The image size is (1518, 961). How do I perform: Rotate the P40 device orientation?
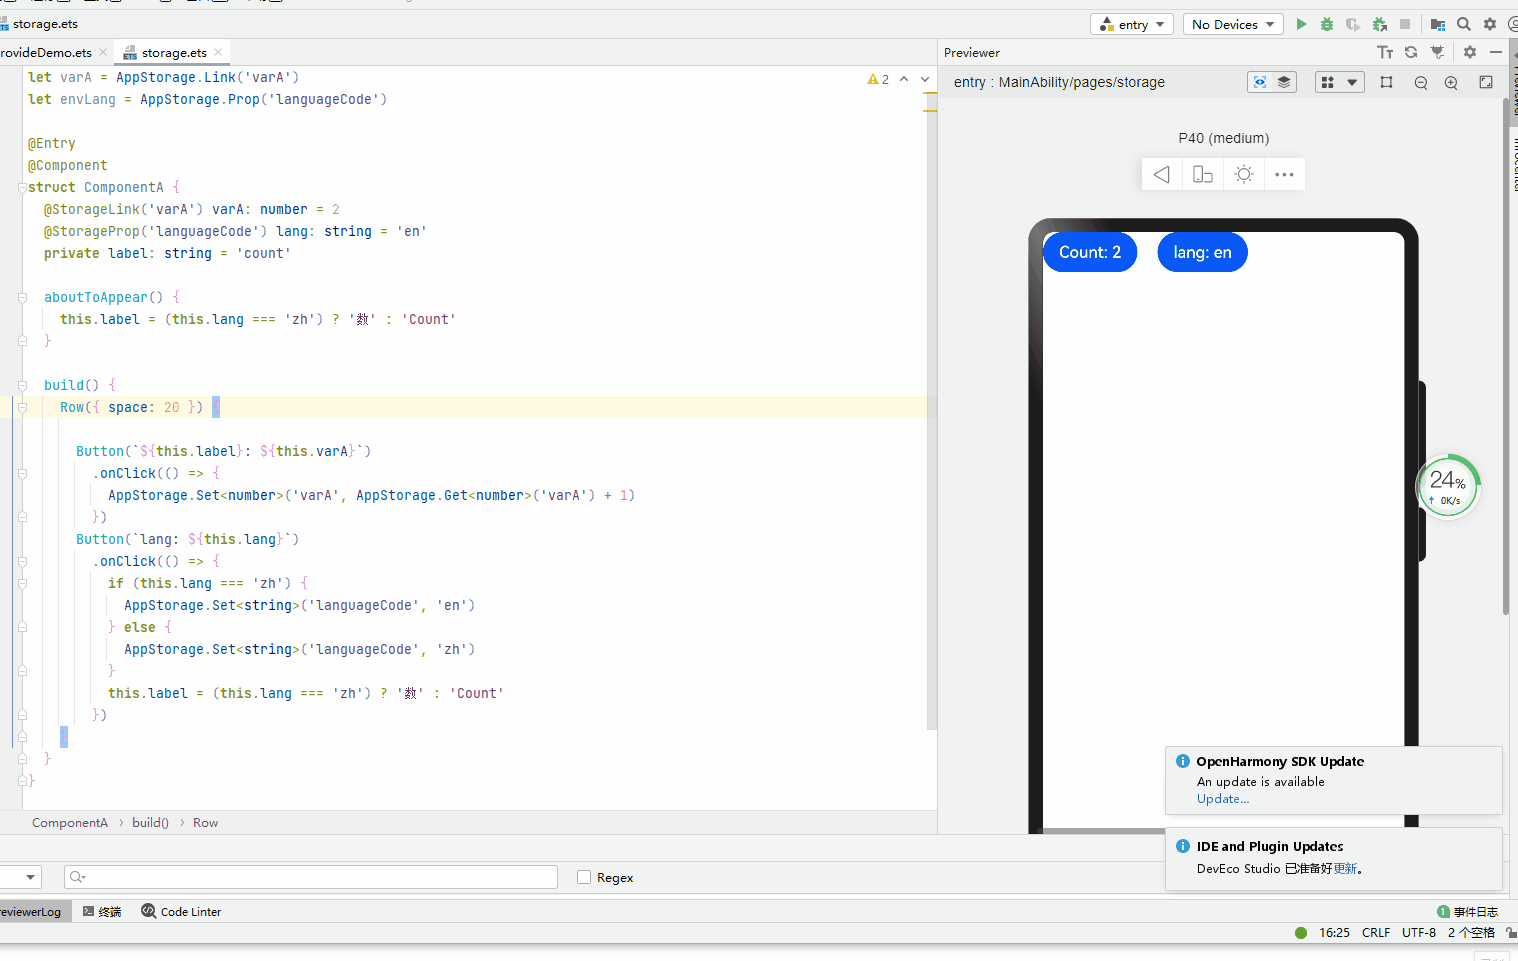pos(1203,174)
